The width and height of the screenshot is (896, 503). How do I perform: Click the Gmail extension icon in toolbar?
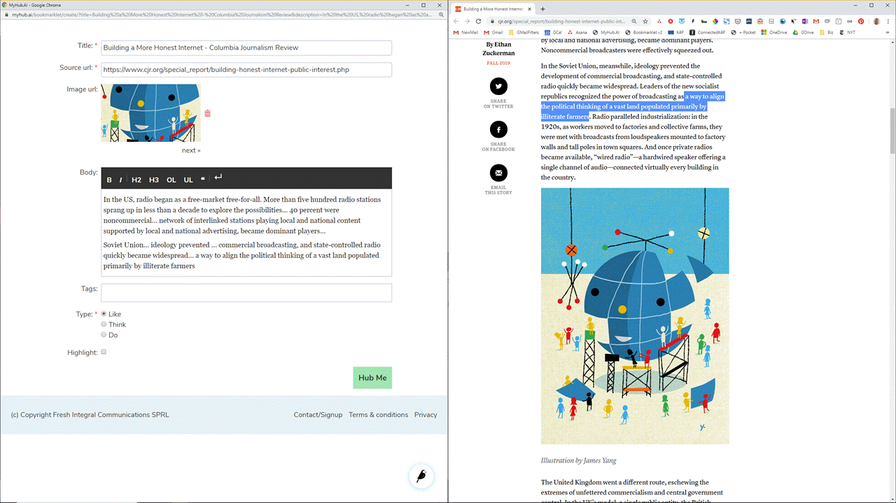[x=816, y=21]
